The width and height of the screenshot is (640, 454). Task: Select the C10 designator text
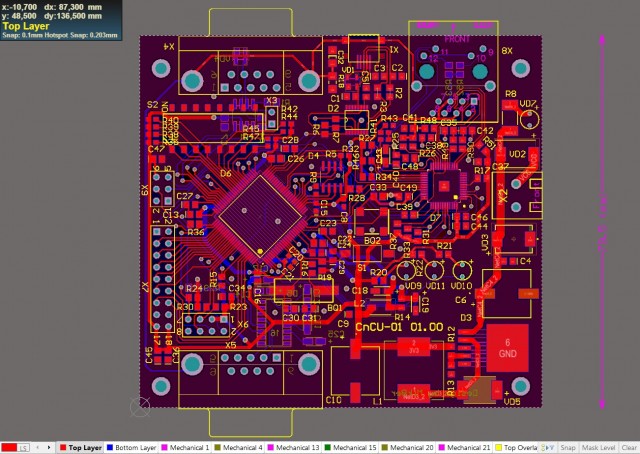click(333, 401)
